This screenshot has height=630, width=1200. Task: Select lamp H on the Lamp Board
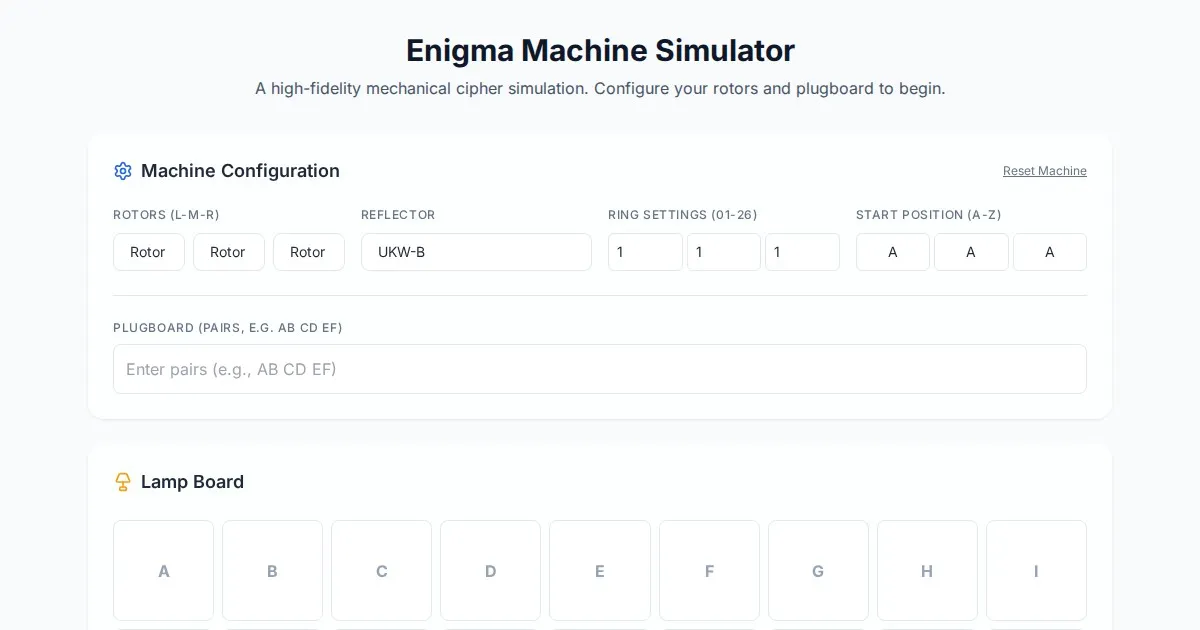(x=927, y=571)
